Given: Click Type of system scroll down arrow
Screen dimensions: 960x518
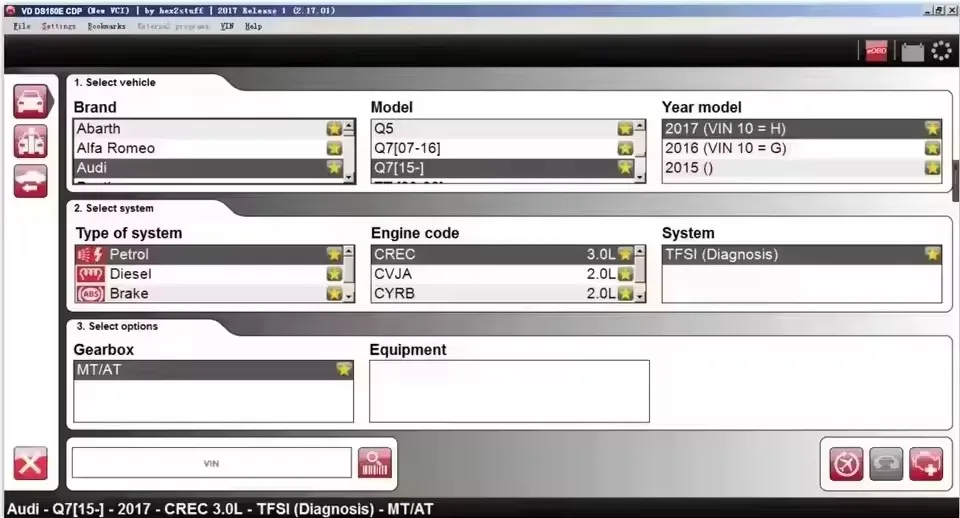Looking at the screenshot, I should (349, 296).
